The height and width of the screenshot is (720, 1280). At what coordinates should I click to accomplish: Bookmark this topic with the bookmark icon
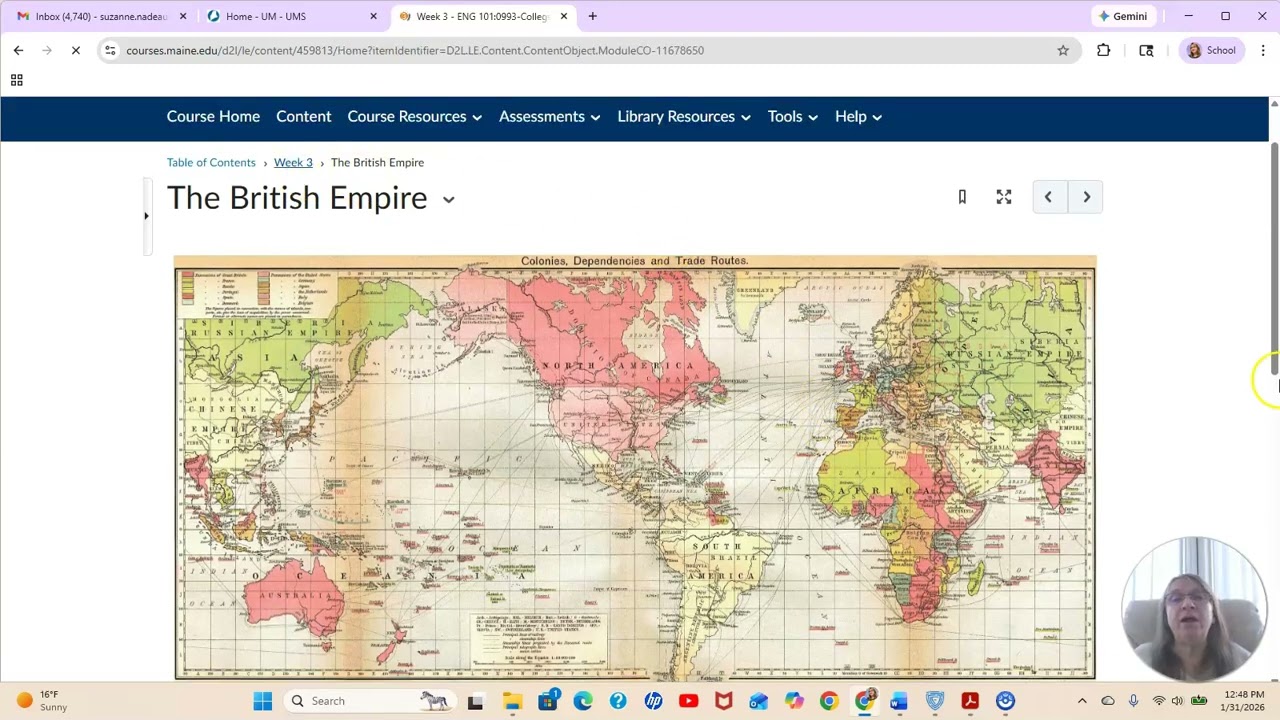962,197
